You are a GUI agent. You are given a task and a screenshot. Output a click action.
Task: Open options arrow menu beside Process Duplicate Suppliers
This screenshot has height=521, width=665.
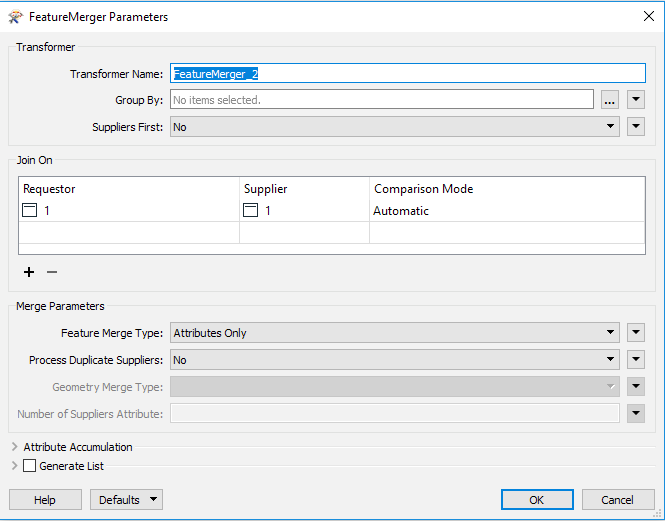coord(636,359)
